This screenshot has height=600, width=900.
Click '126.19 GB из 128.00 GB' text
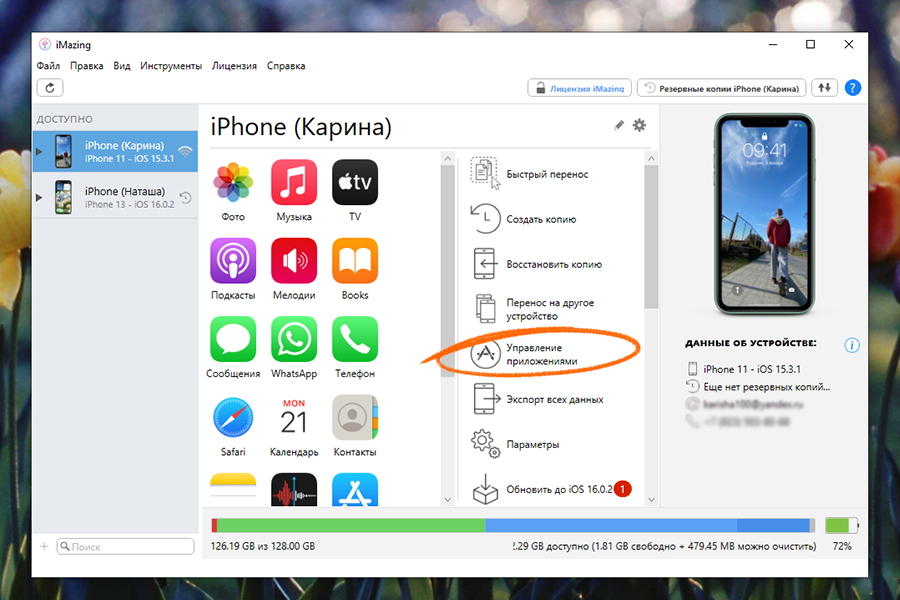click(x=263, y=546)
